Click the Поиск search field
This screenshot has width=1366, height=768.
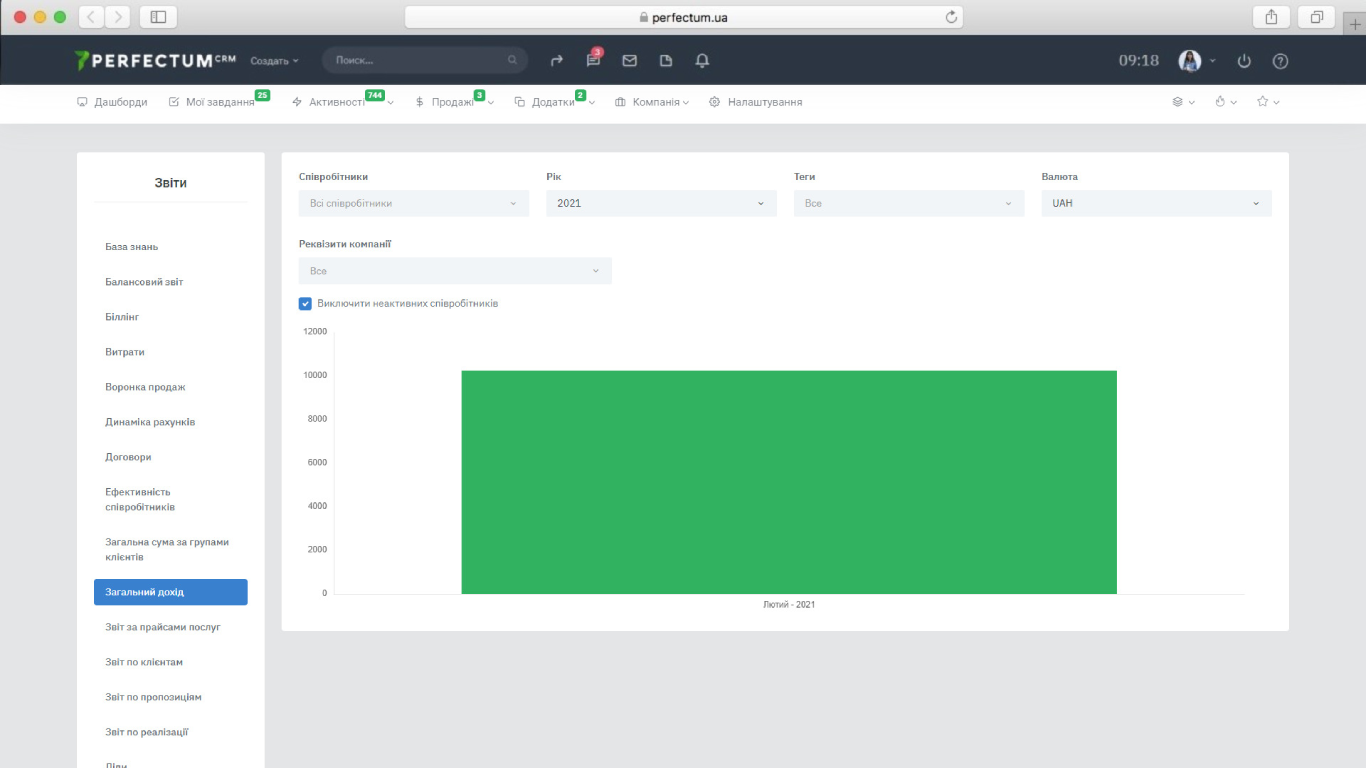coord(418,60)
